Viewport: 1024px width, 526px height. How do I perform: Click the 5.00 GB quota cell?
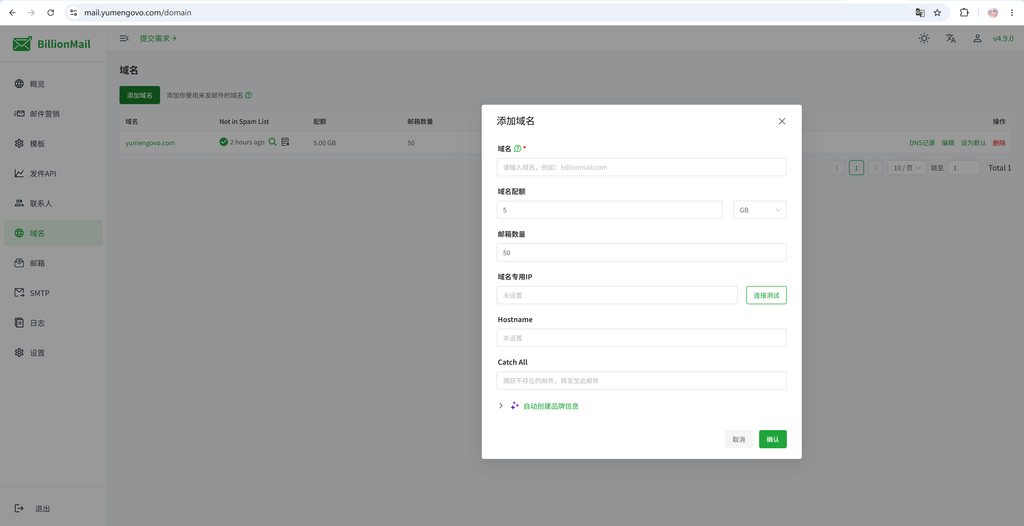tap(325, 142)
